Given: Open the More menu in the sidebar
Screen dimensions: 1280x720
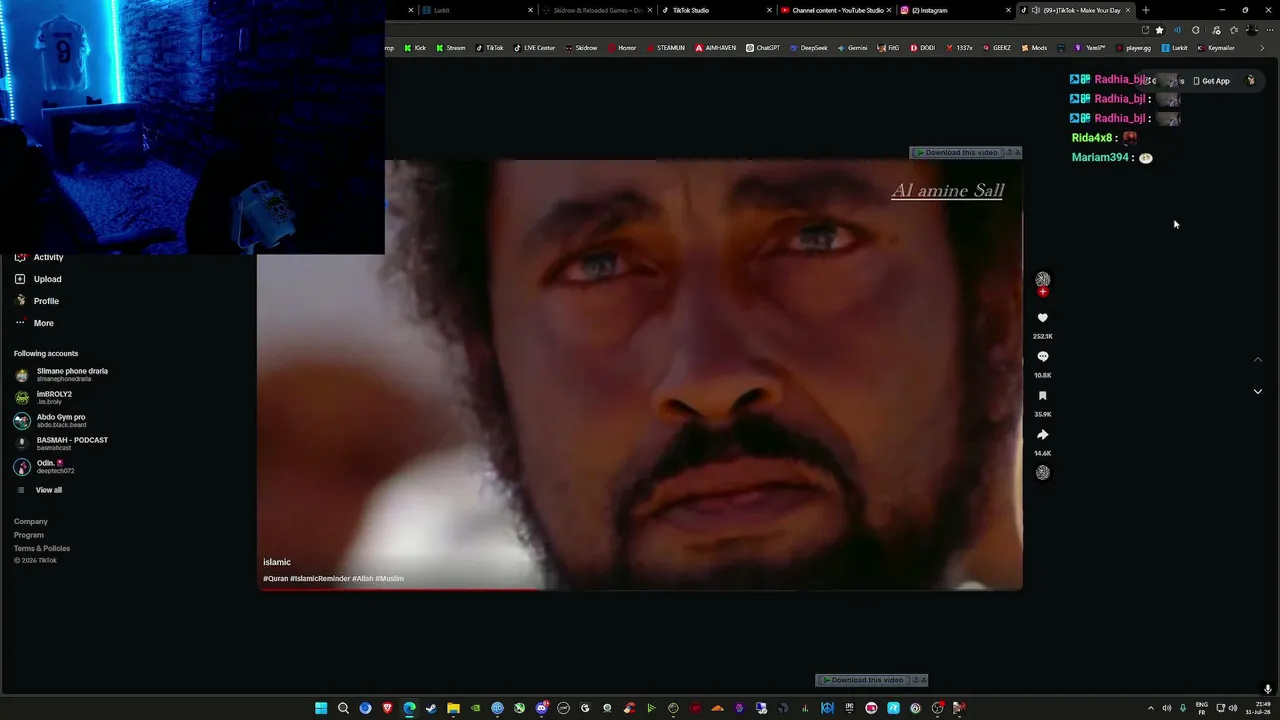Looking at the screenshot, I should click(34, 323).
